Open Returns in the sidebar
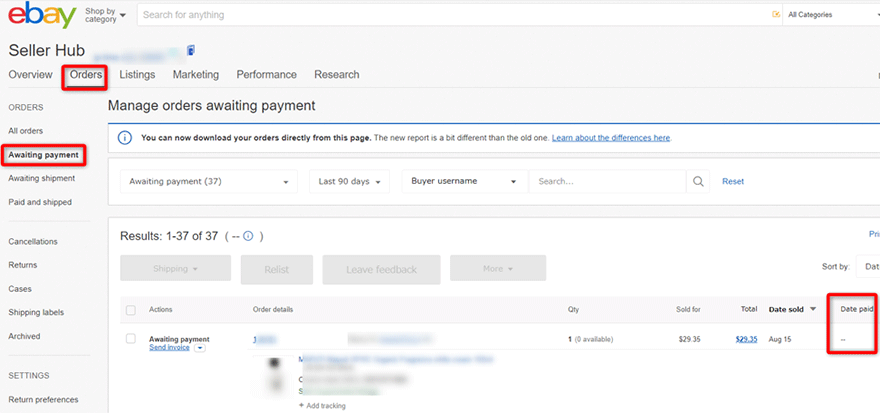The width and height of the screenshot is (880, 413). coord(22,265)
